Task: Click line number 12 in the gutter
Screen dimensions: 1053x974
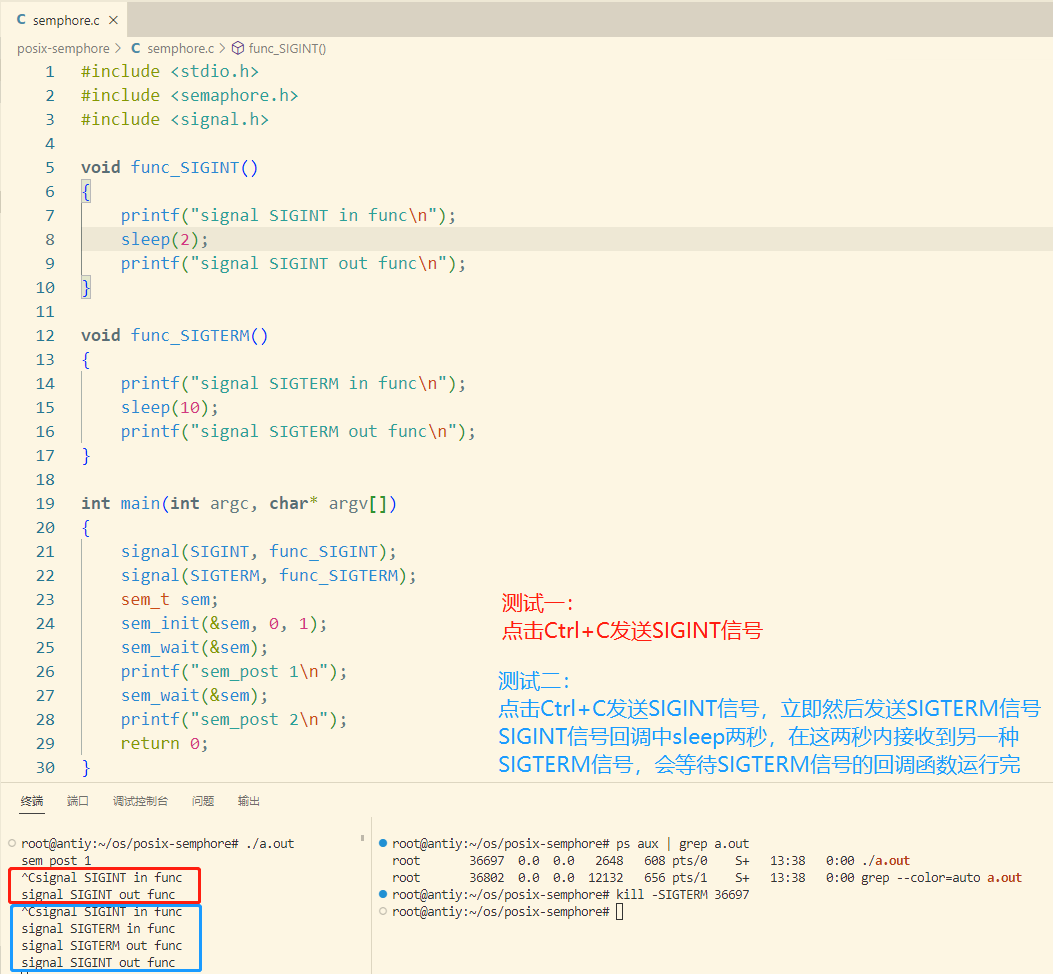Action: click(x=45, y=336)
